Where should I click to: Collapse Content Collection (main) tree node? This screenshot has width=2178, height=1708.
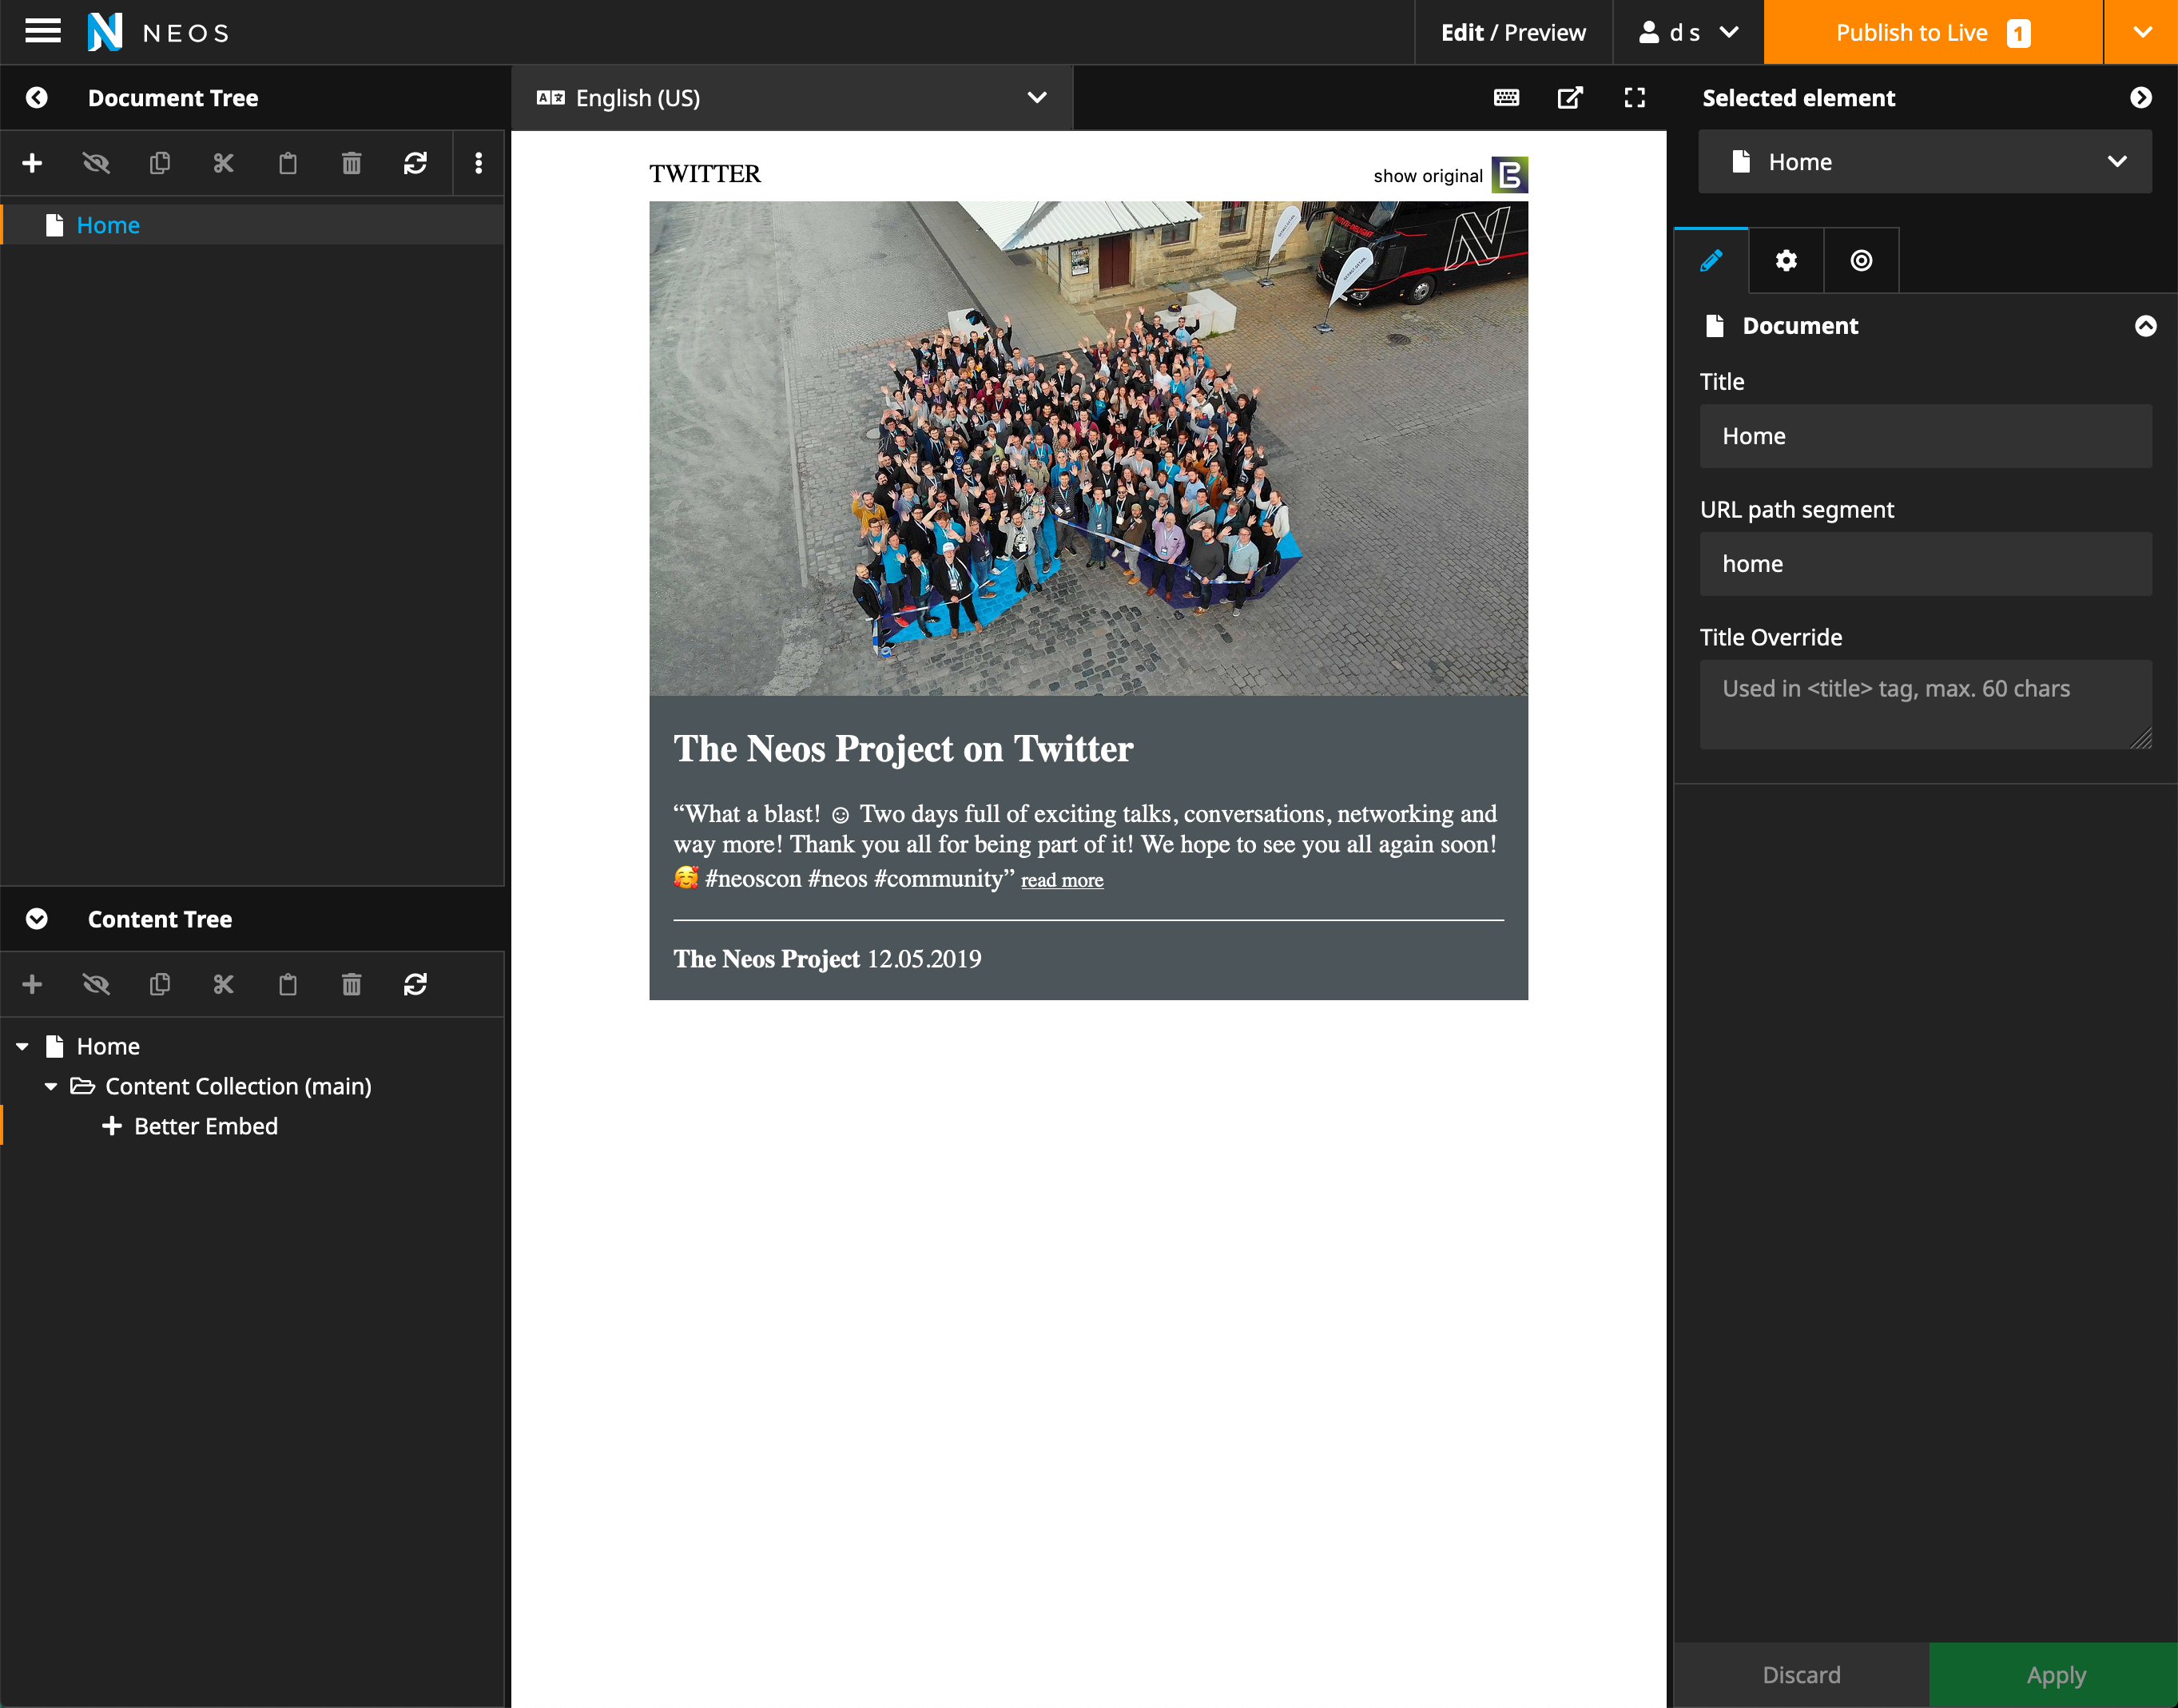click(51, 1086)
